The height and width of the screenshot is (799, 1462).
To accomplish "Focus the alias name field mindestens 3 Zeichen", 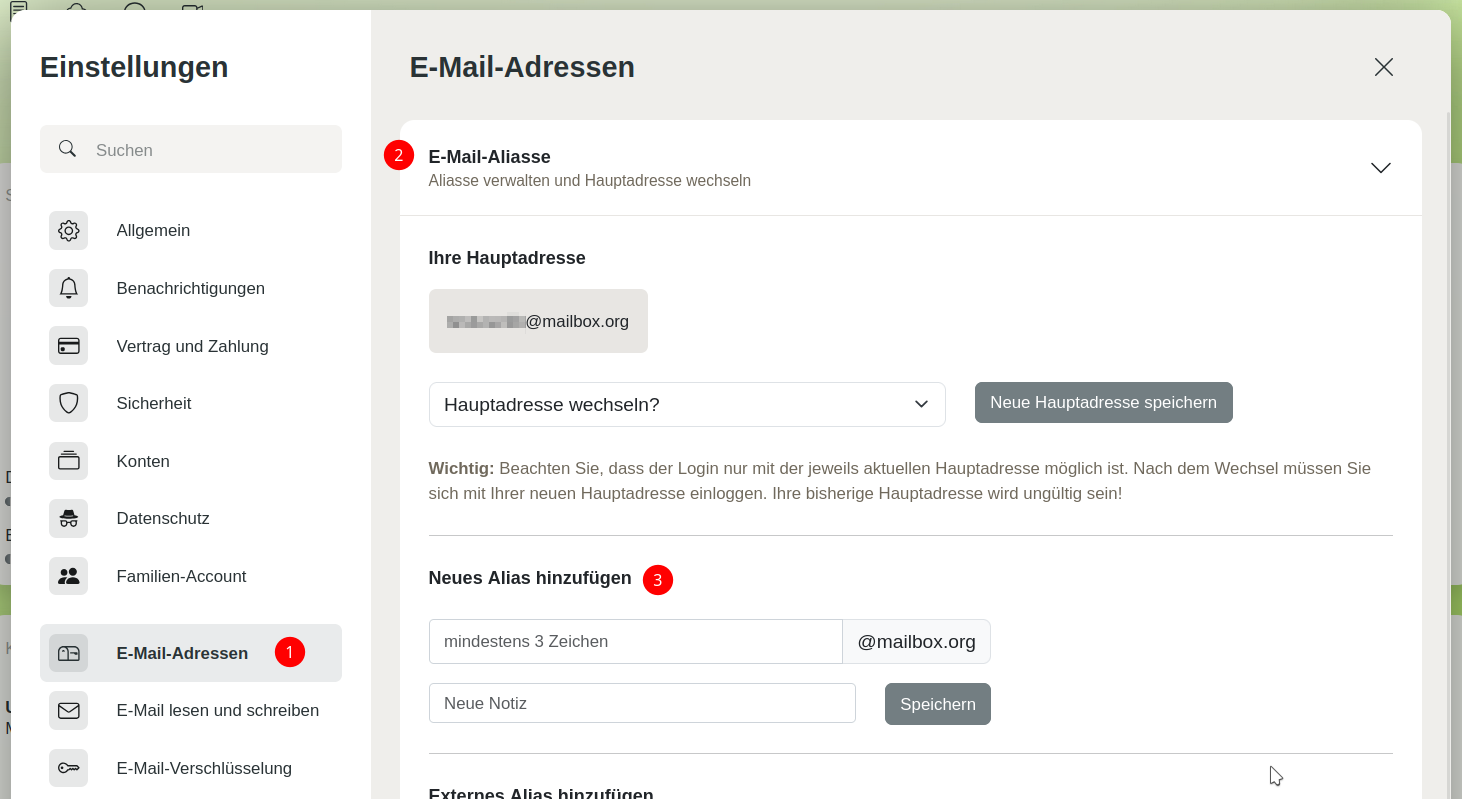I will [x=636, y=641].
